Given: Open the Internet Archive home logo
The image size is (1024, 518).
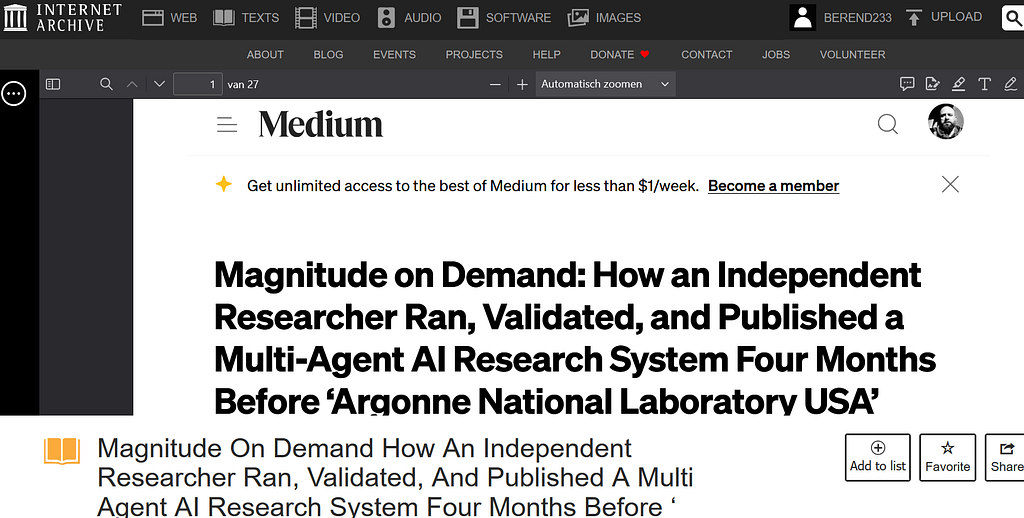Looking at the screenshot, I should pos(63,18).
